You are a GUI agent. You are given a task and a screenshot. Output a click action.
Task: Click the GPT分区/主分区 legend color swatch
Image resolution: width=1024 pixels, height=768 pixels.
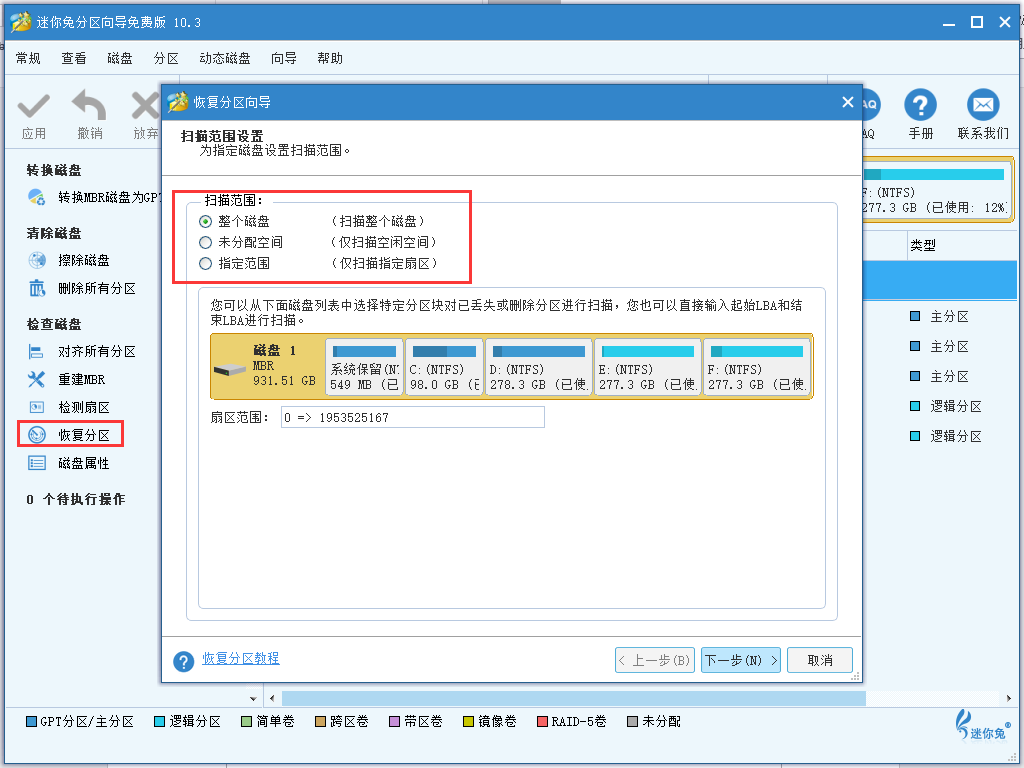pos(31,722)
